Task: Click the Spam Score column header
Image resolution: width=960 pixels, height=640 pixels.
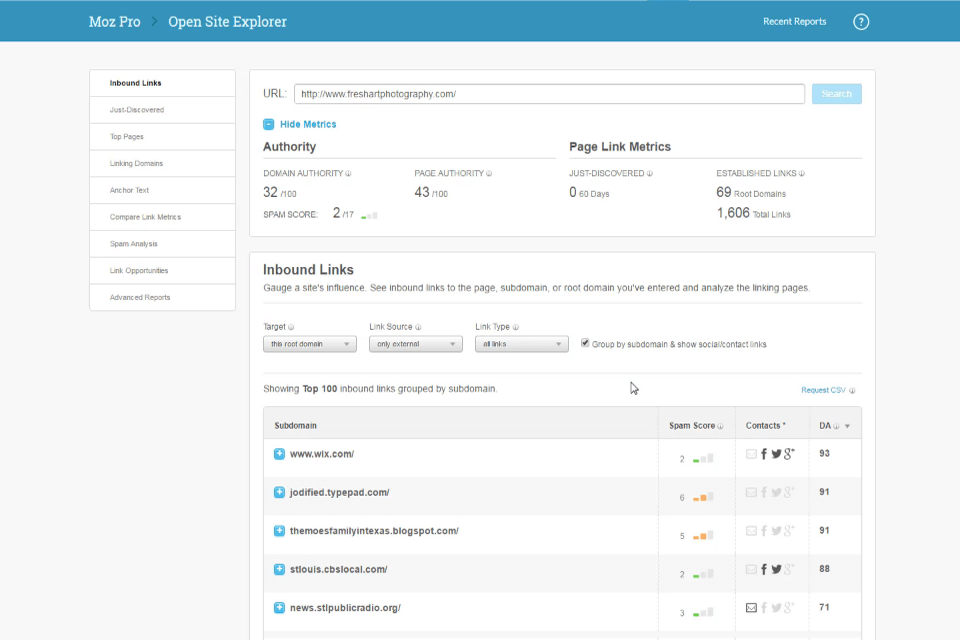Action: tap(692, 426)
